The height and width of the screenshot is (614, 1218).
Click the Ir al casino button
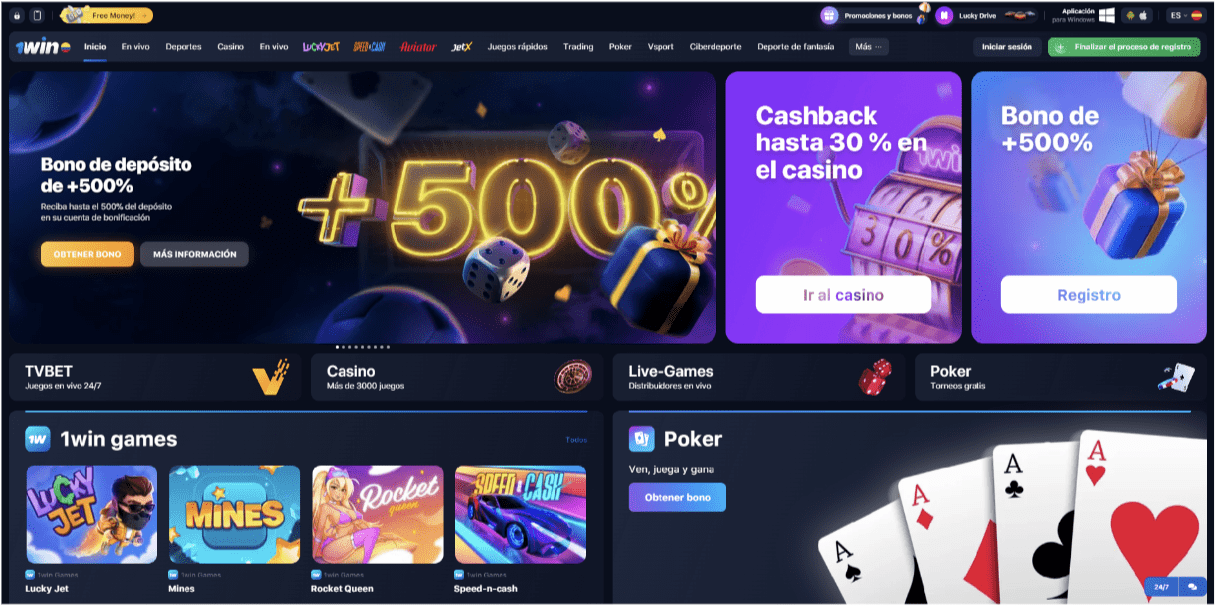843,295
